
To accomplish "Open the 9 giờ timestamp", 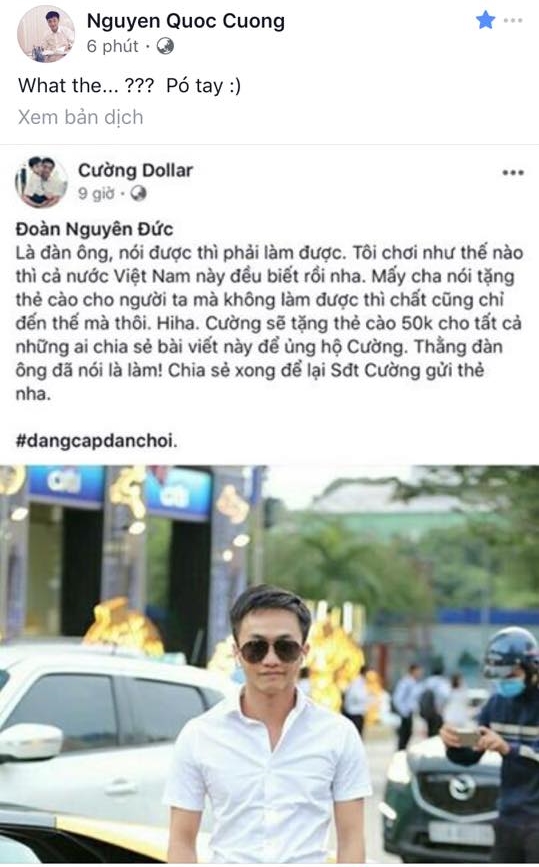I will pyautogui.click(x=96, y=194).
